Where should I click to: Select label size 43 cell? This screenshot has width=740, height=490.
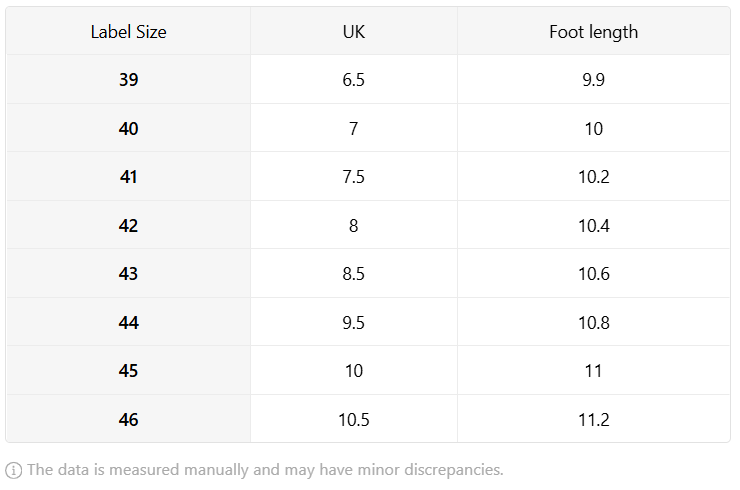128,273
